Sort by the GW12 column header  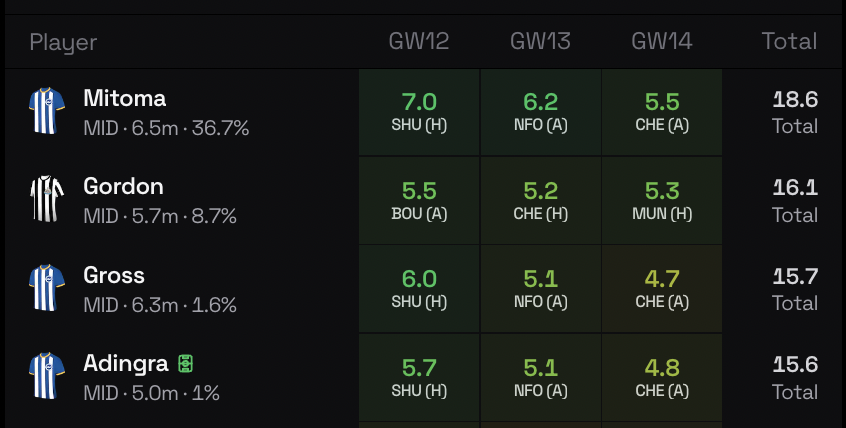419,41
